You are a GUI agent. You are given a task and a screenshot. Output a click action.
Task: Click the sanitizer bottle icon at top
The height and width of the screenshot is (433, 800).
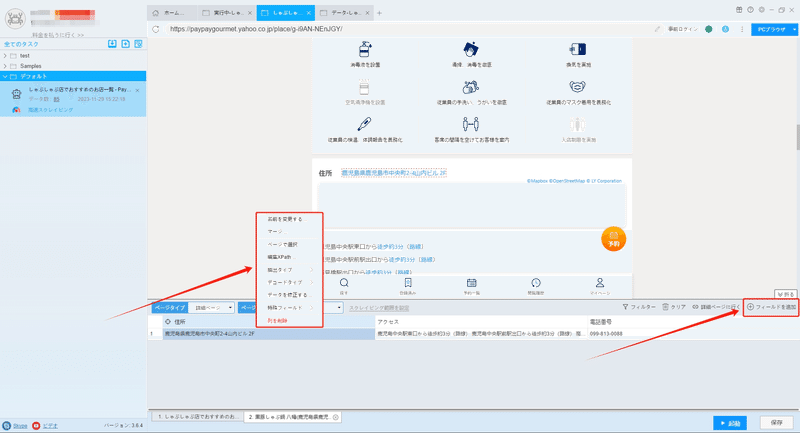pos(365,49)
